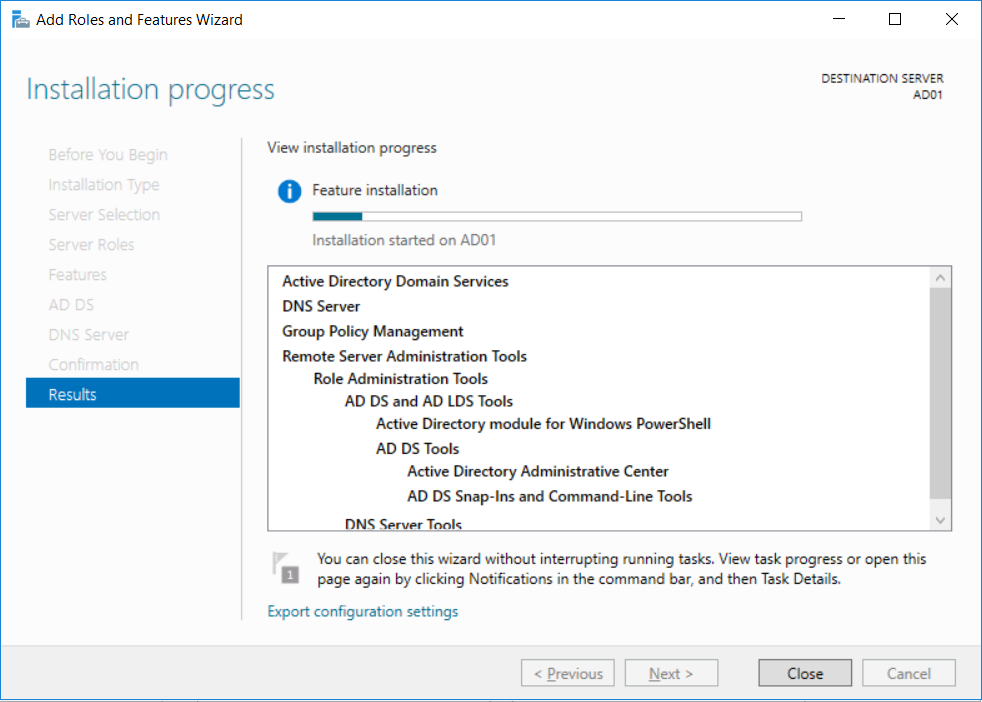
Task: Select the Results step in the sidebar
Action: pos(133,394)
